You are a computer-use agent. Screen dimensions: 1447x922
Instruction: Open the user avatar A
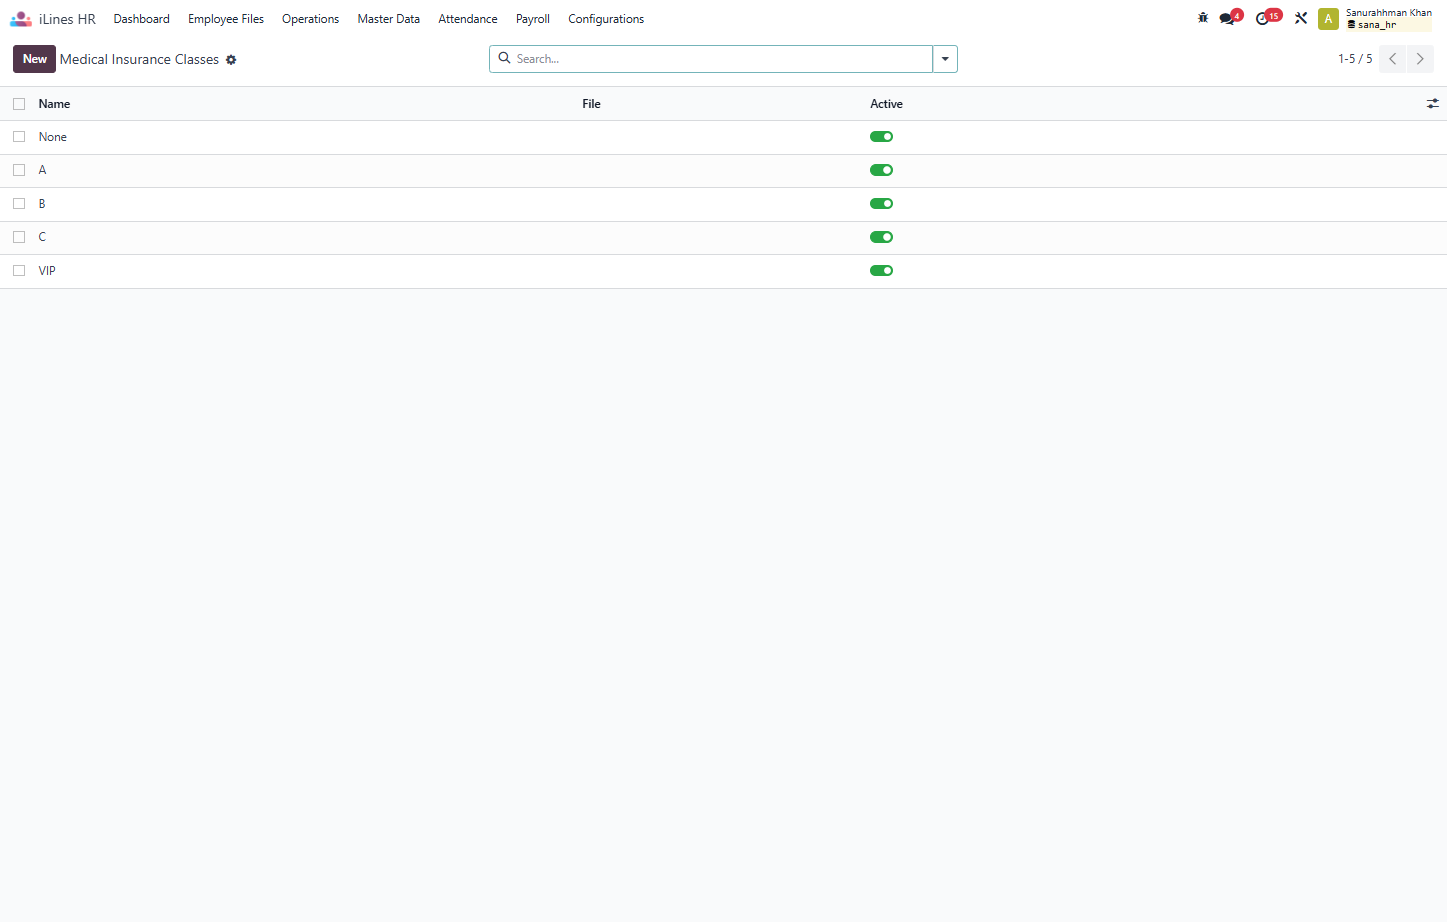tap(1328, 19)
